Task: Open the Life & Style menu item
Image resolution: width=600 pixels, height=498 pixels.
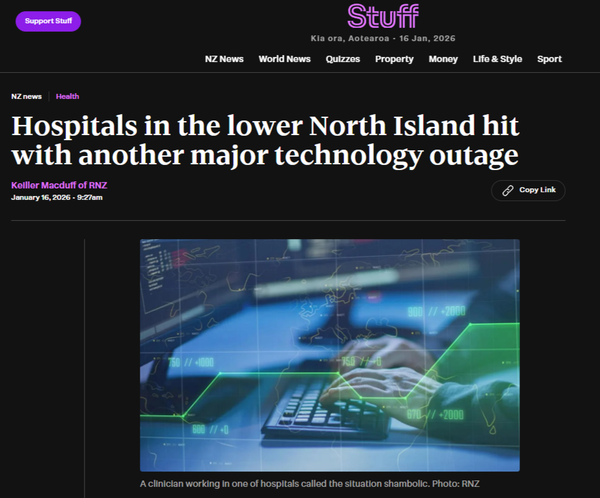Action: click(497, 59)
